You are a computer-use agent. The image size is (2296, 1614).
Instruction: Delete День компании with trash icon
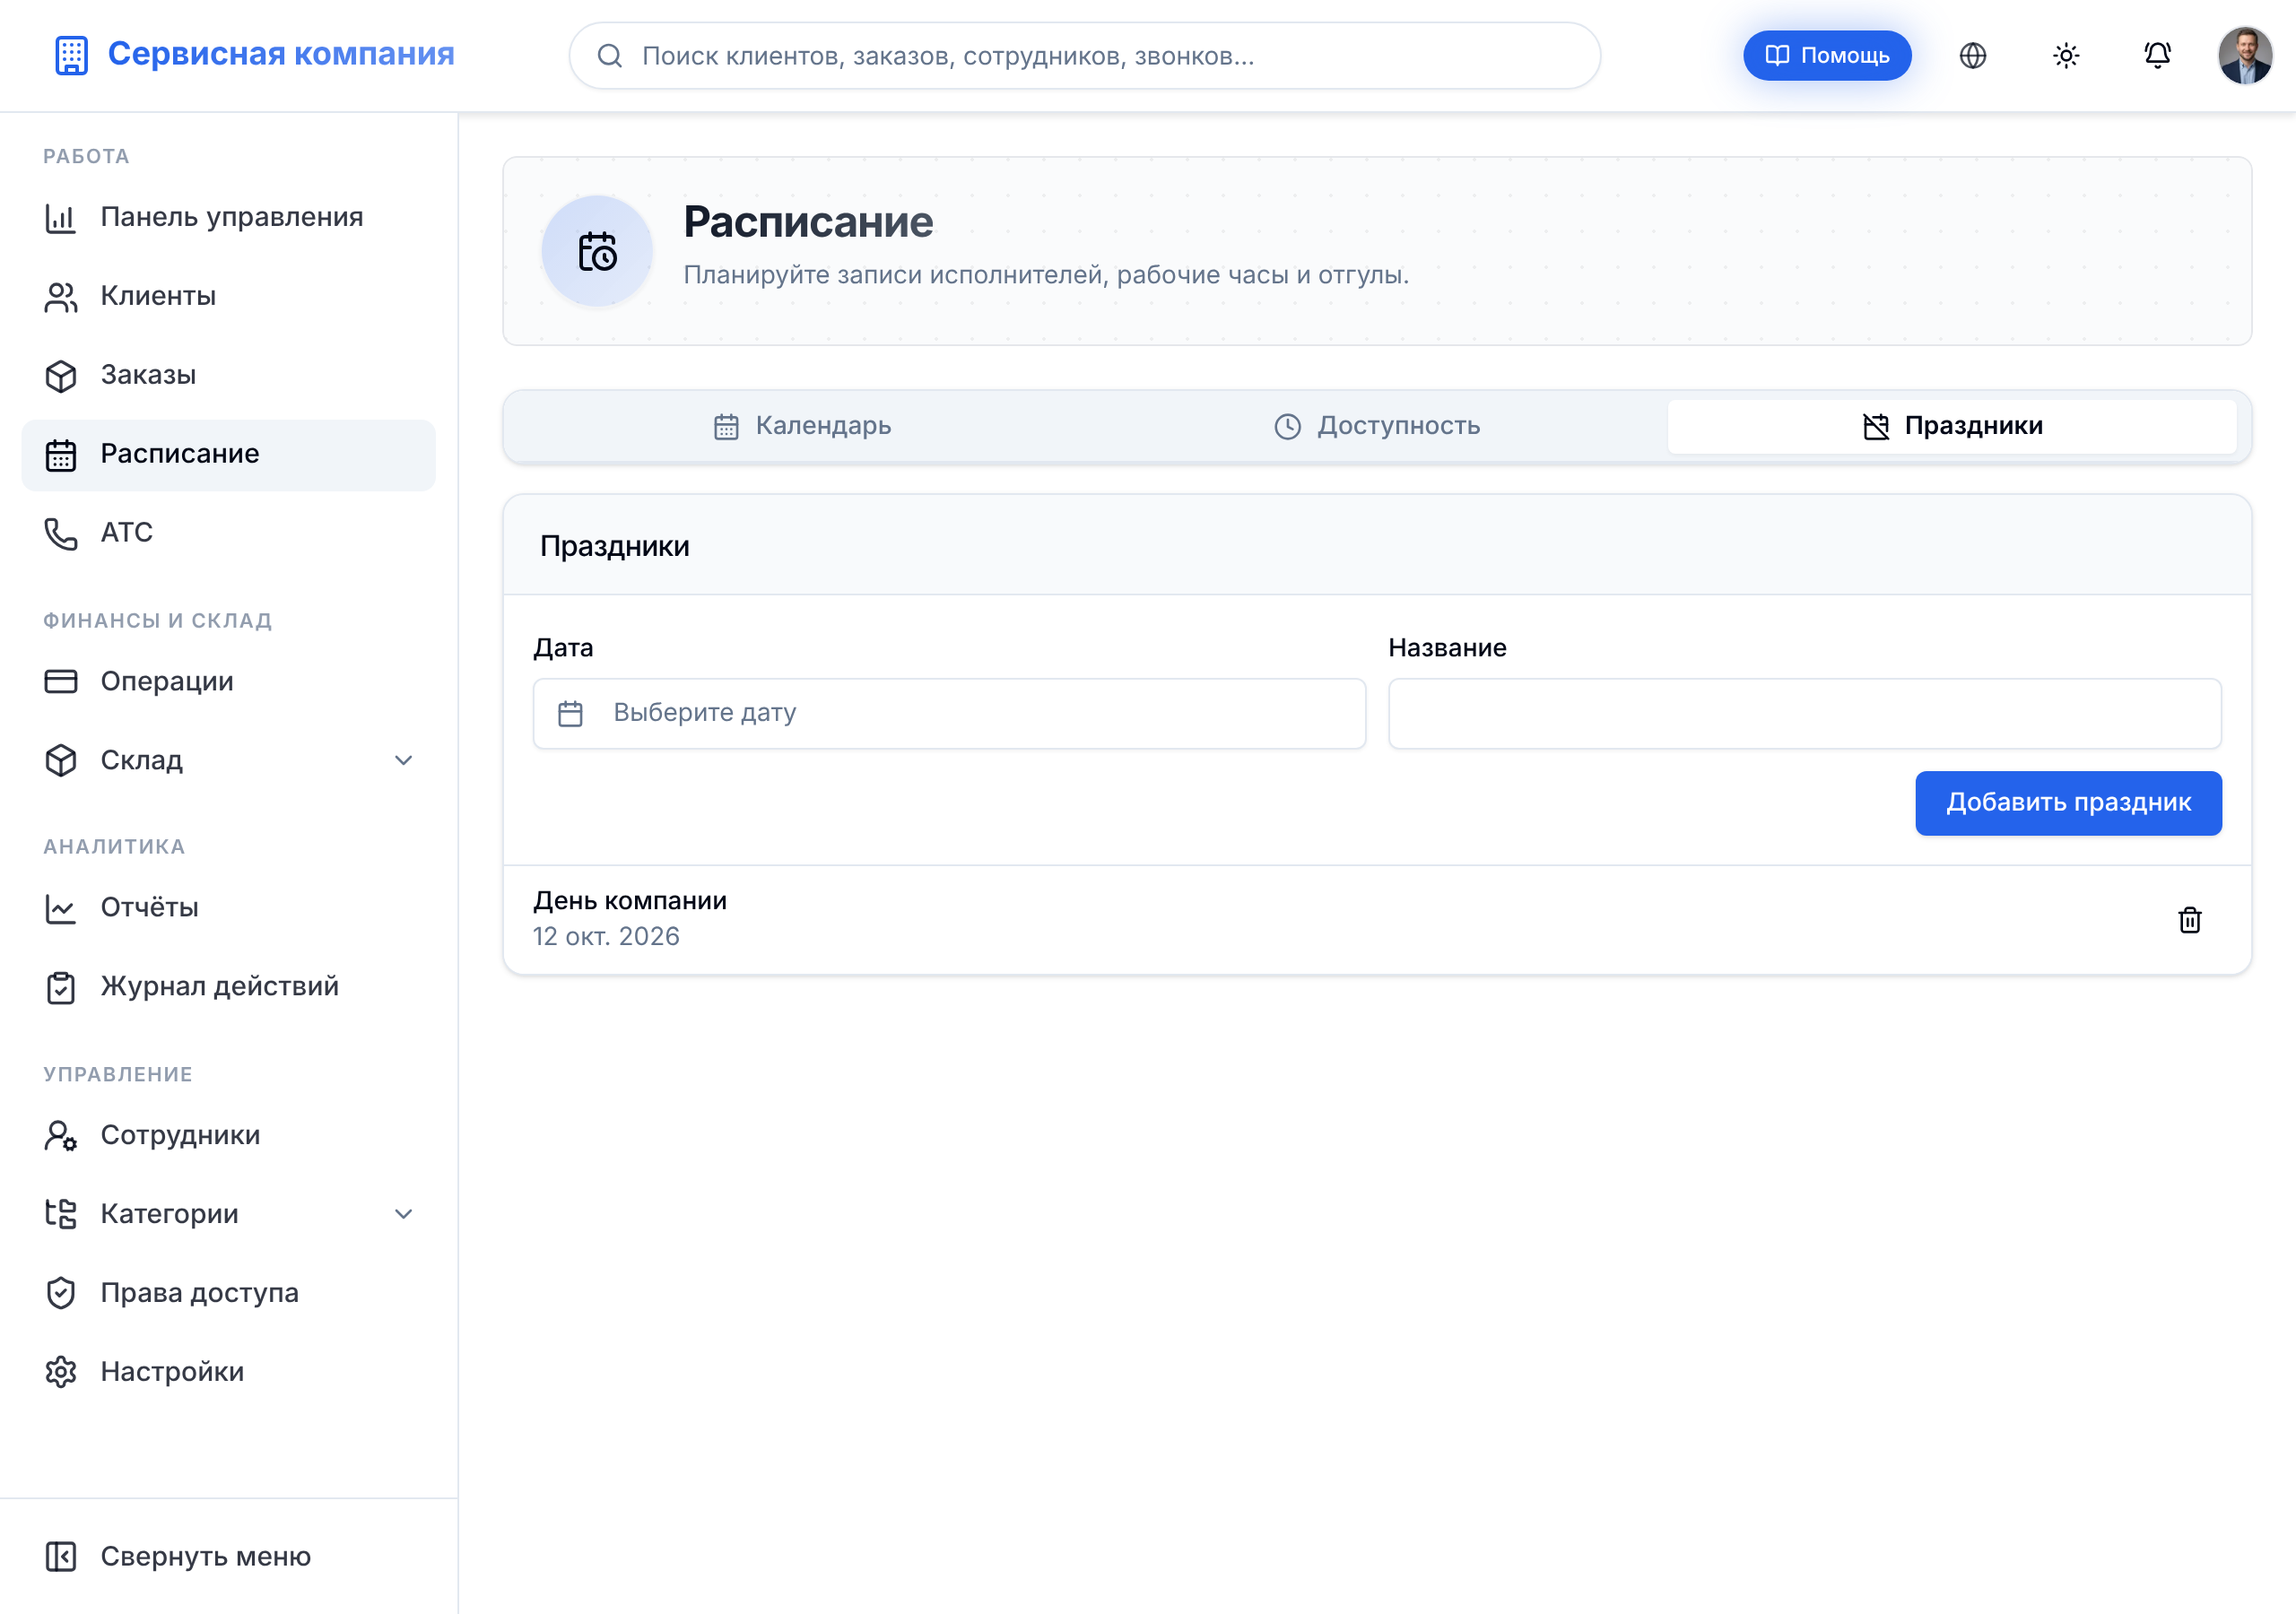[x=2189, y=920]
